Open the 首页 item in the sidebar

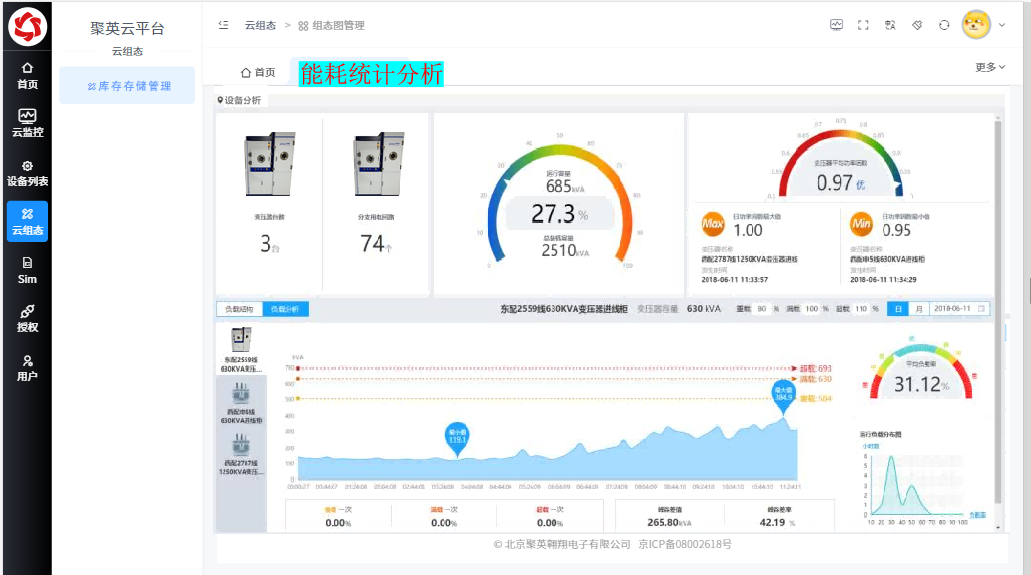[27, 76]
